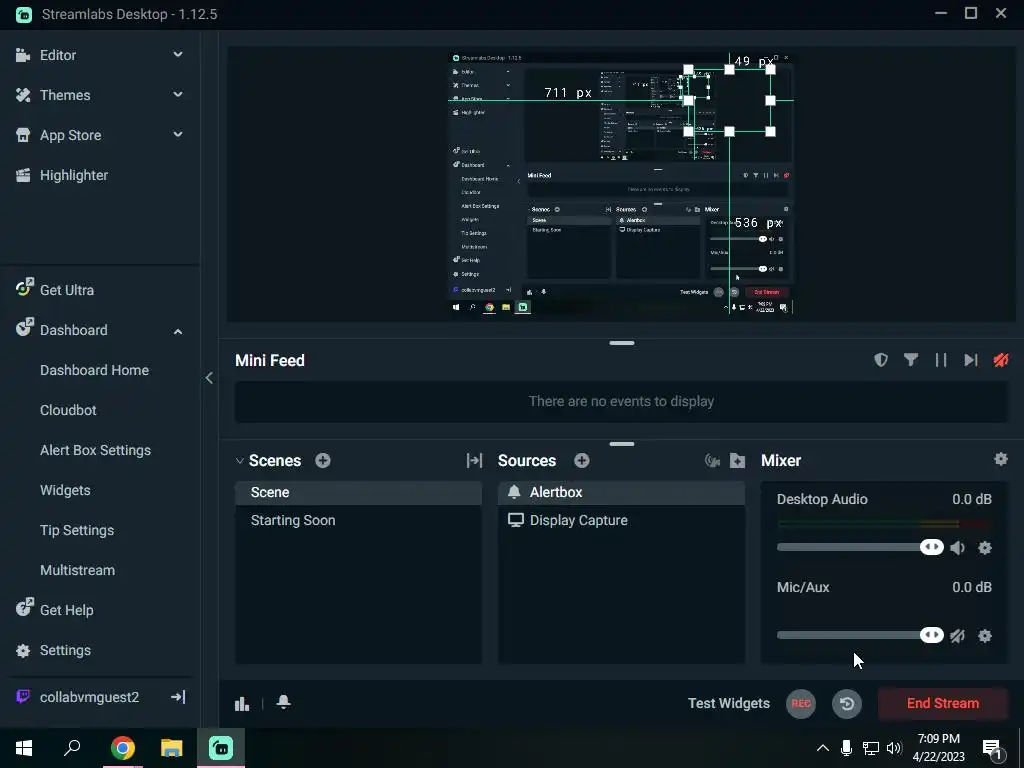Image resolution: width=1024 pixels, height=768 pixels.
Task: Expand the Editor chevron
Action: (178, 55)
